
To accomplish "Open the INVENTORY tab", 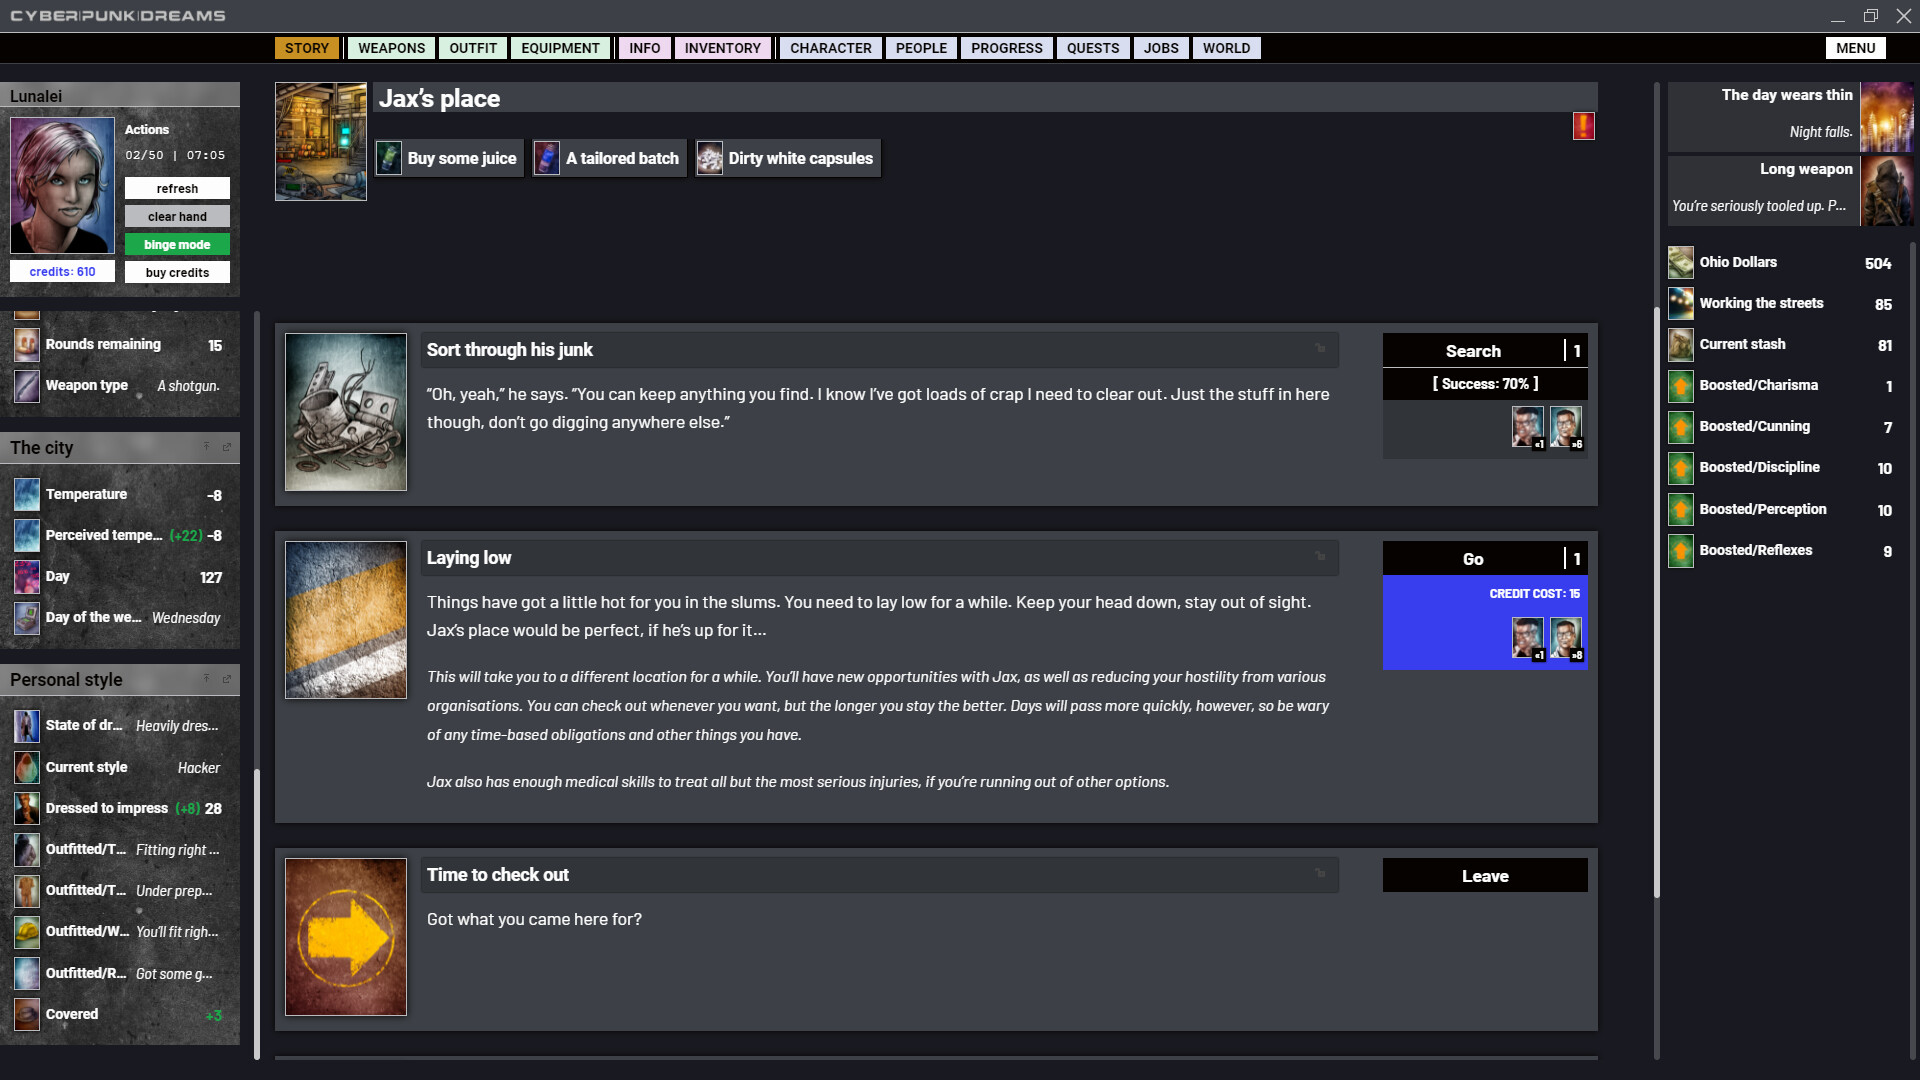I will coord(722,48).
